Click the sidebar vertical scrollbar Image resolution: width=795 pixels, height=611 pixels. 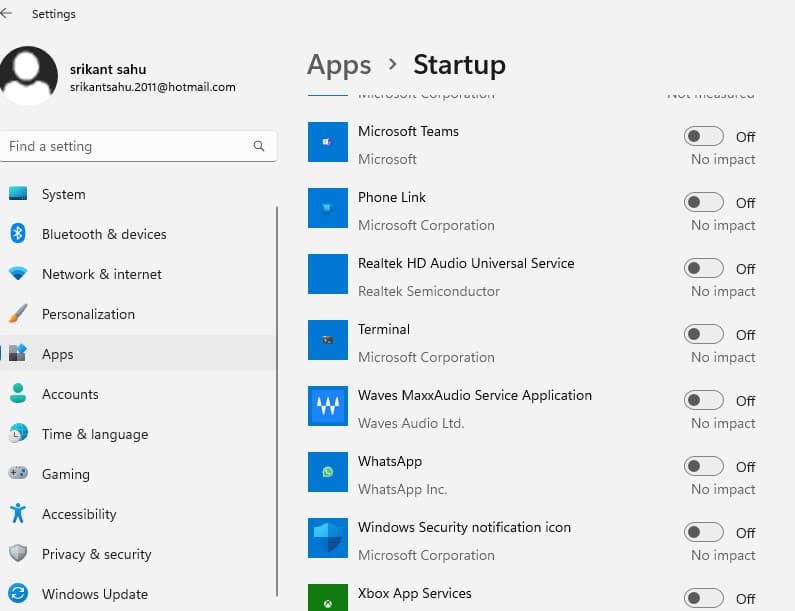click(x=277, y=400)
